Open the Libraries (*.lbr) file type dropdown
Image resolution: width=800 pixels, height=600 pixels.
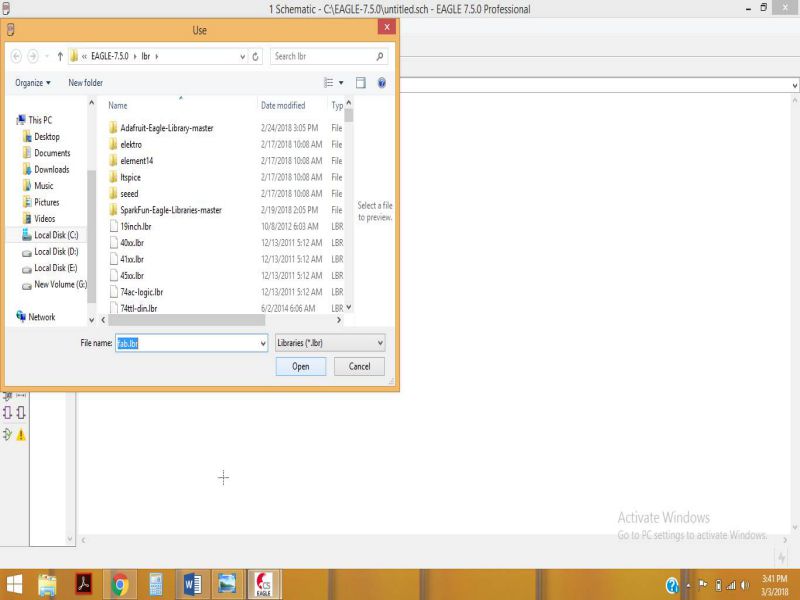330,343
